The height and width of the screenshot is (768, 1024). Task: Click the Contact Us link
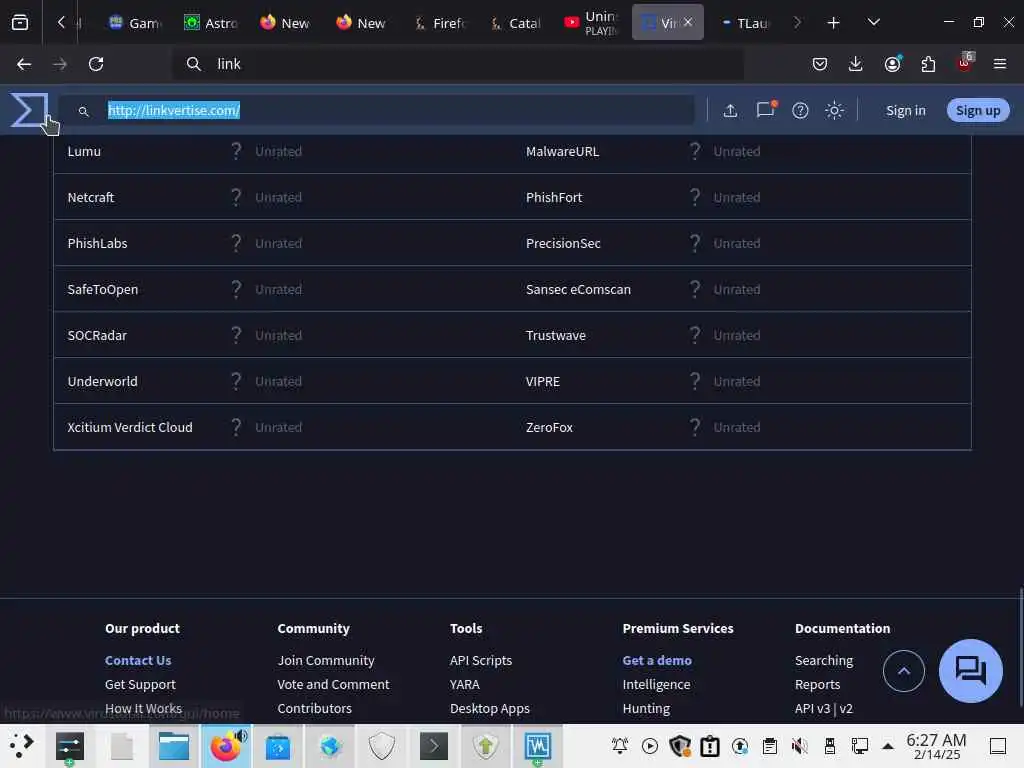click(x=138, y=660)
